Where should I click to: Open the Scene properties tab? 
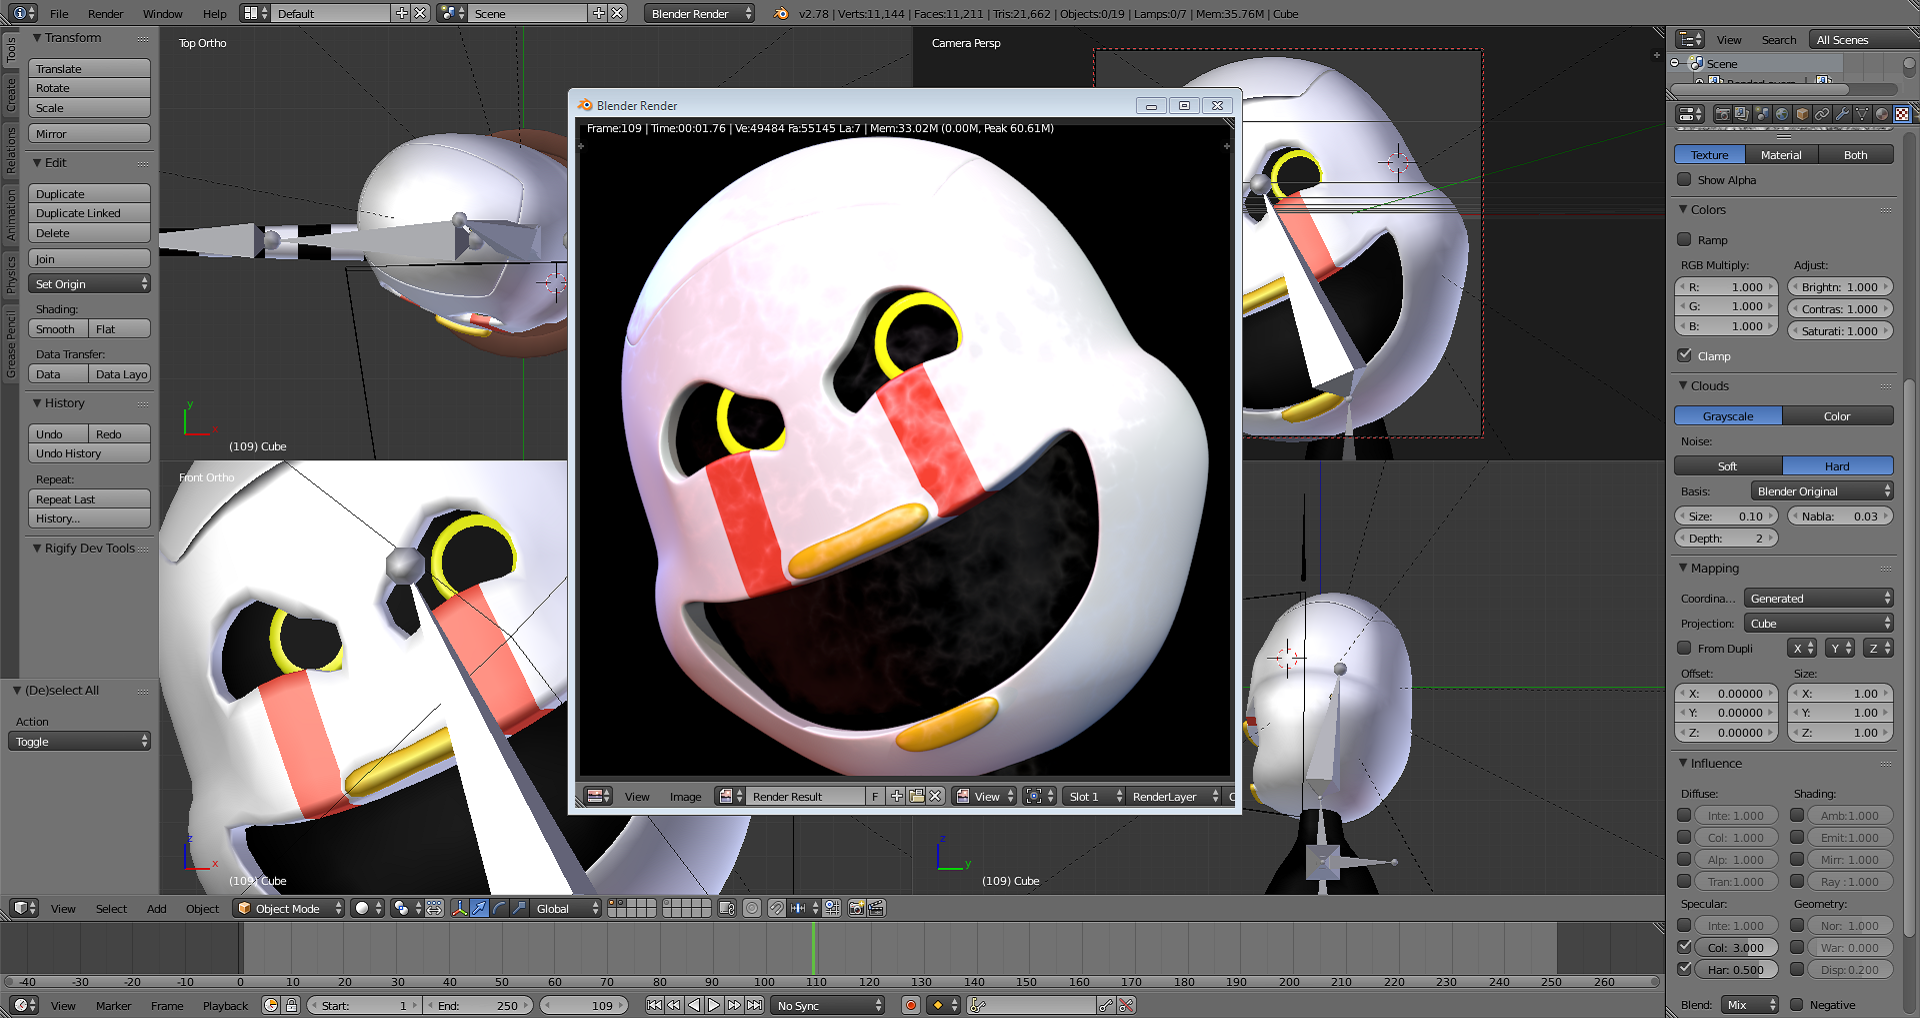1762,114
